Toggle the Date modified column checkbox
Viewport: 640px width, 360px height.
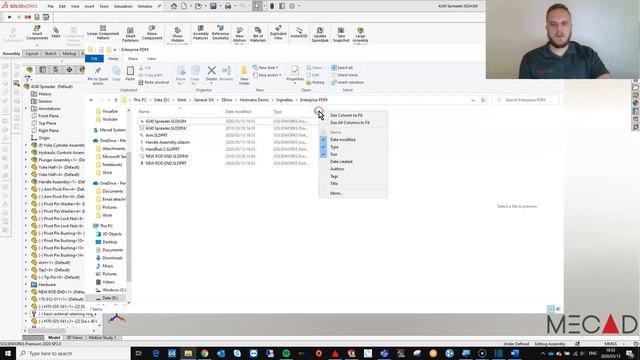pos(323,140)
